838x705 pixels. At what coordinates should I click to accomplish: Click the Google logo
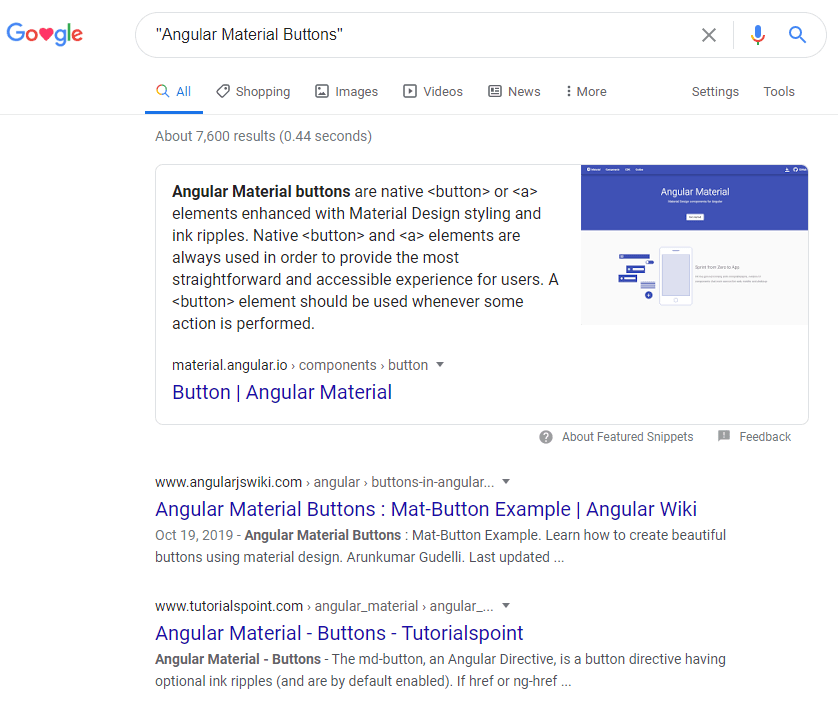45,35
